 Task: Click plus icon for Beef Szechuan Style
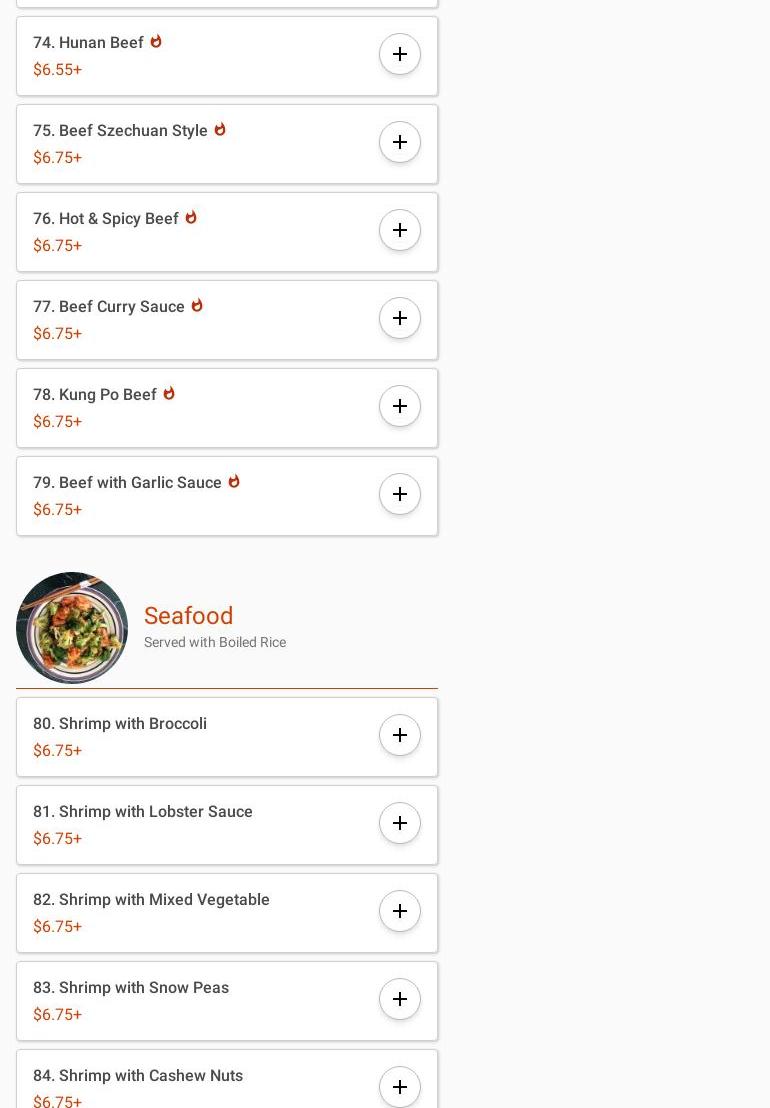point(400,142)
